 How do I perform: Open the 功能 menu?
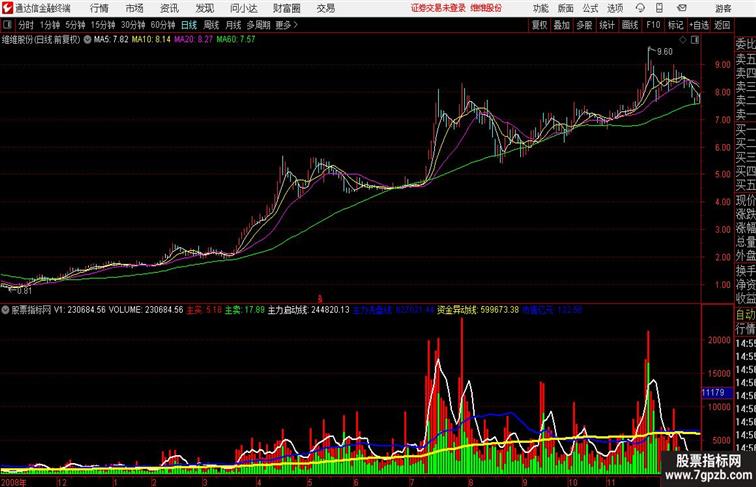pos(540,8)
